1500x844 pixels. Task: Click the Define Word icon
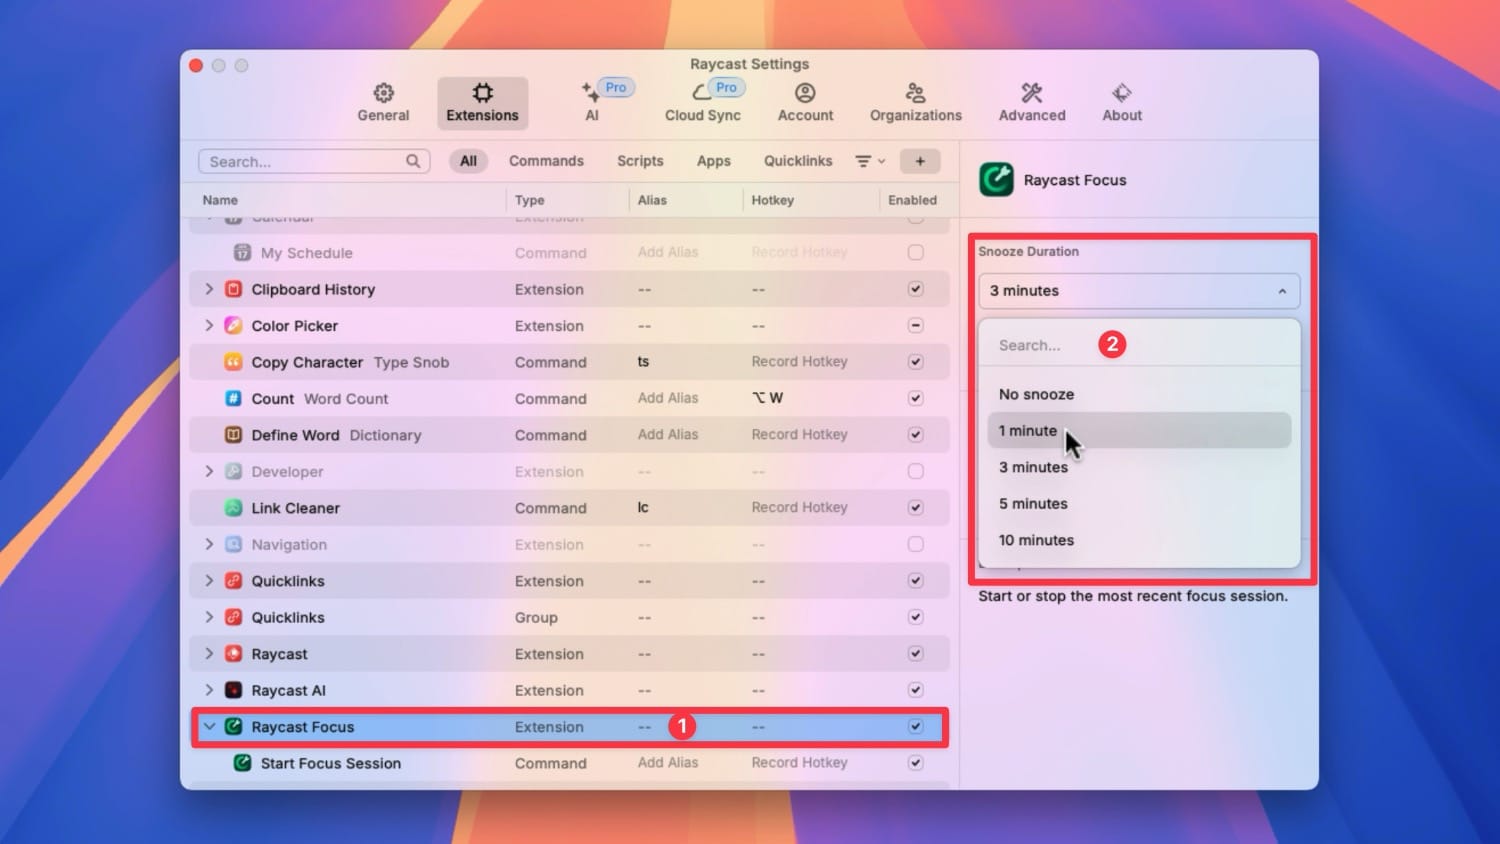[233, 435]
